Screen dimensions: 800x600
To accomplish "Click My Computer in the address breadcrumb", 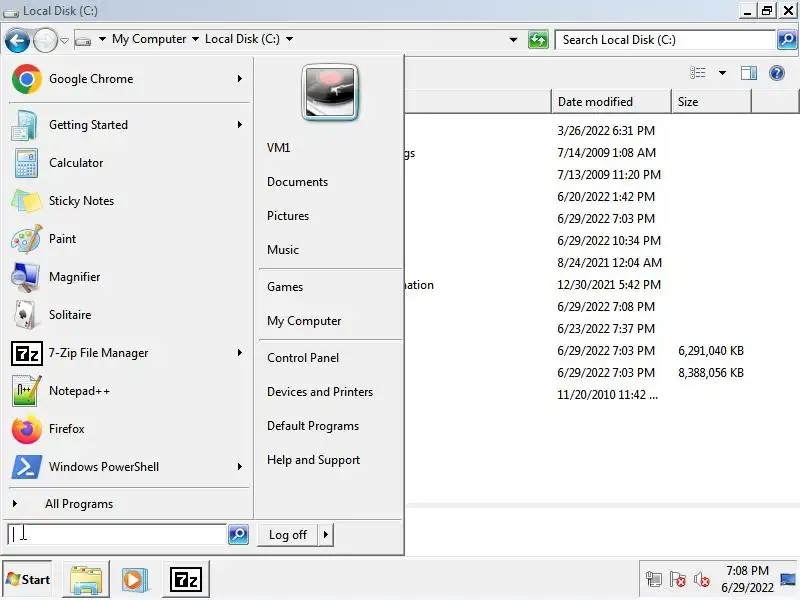I will coord(149,39).
